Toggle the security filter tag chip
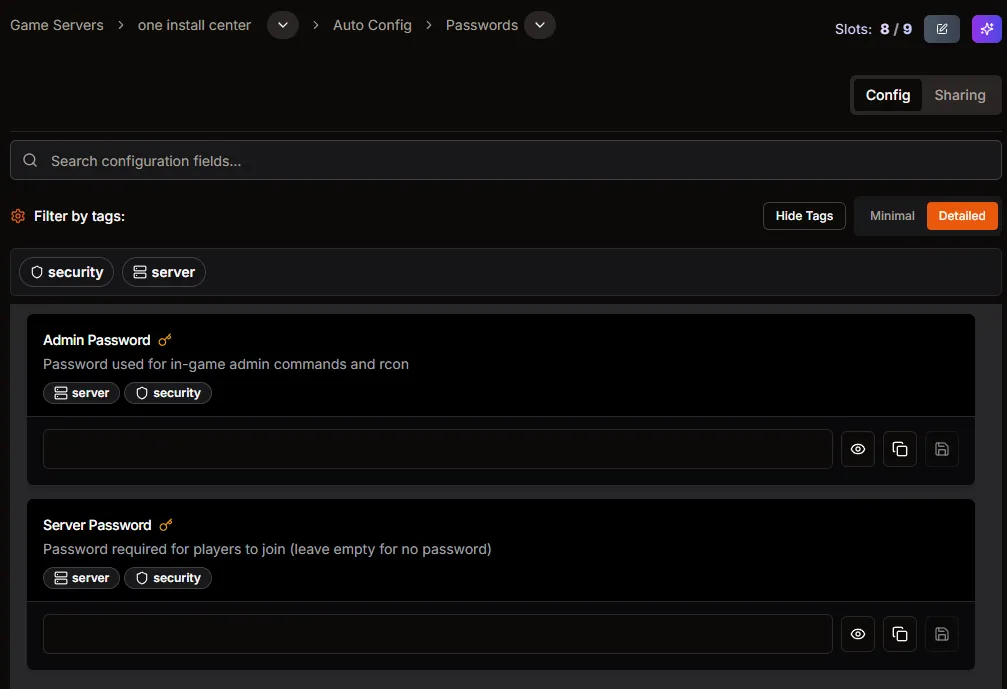Screen dimensions: 1007x689 point(65,271)
